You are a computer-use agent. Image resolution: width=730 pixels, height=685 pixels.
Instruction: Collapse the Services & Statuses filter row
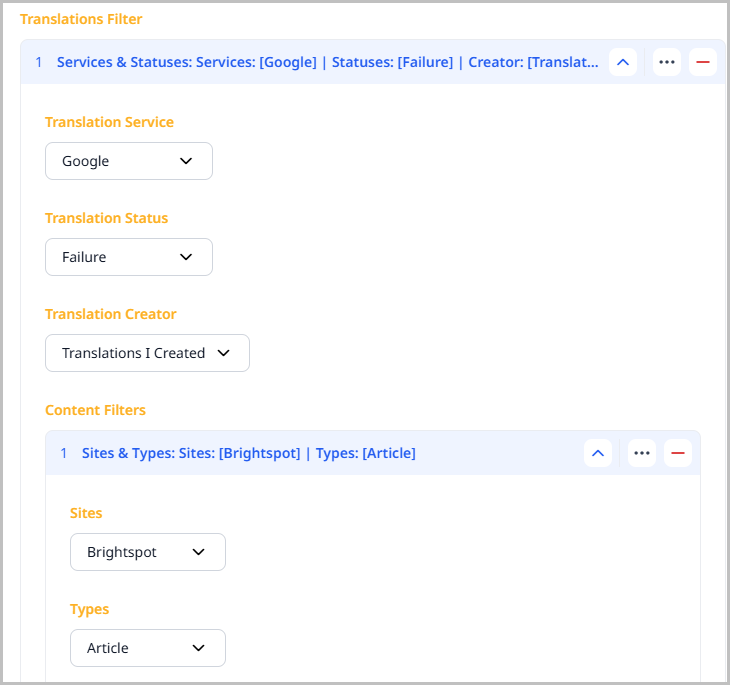click(x=623, y=62)
